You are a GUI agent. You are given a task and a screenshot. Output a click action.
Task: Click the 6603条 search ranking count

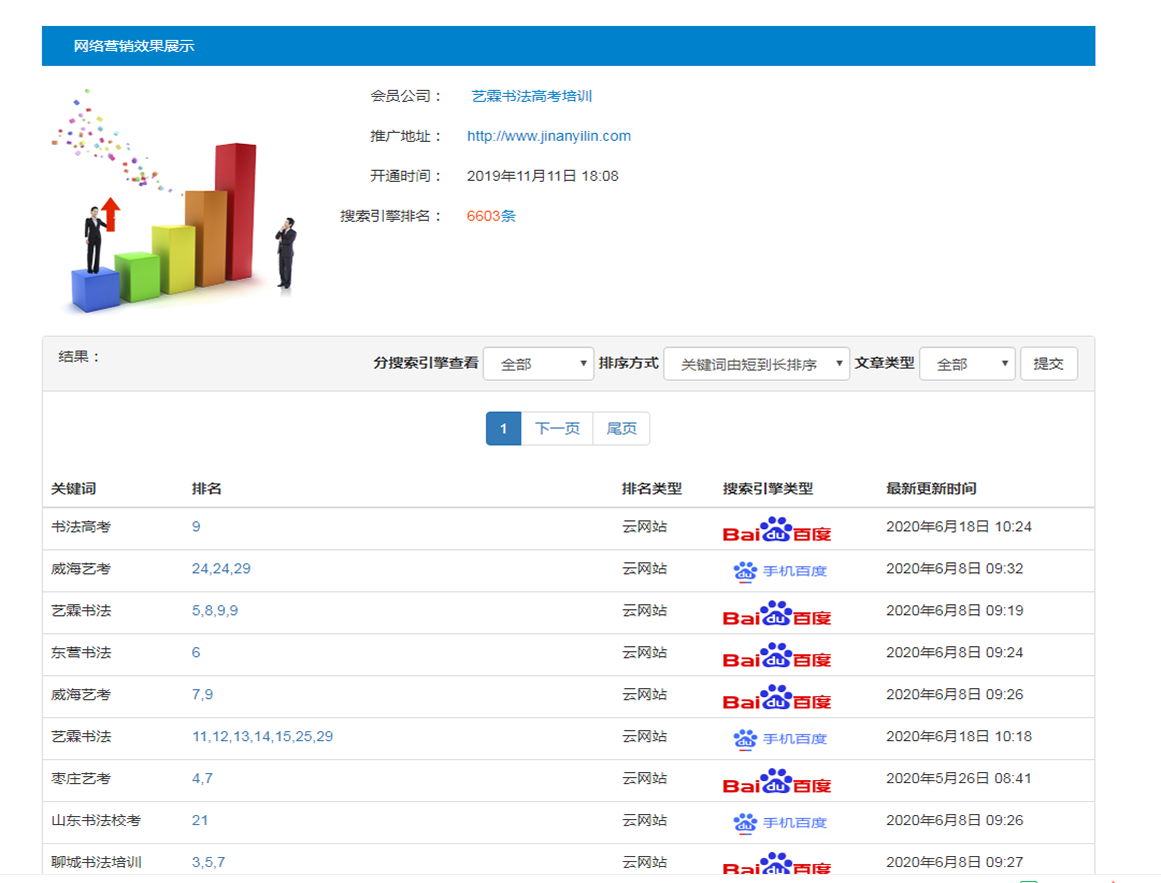point(491,216)
